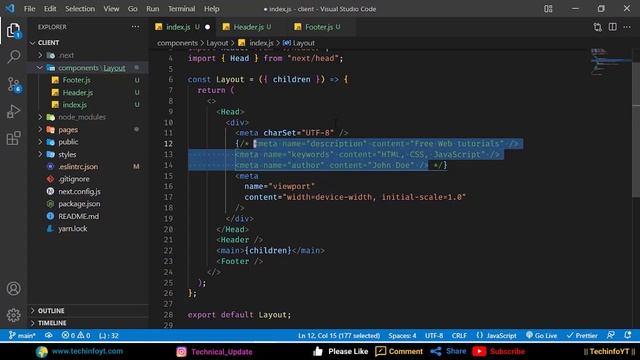The image size is (640, 360).
Task: Open the Manage gear icon
Action: point(13,315)
